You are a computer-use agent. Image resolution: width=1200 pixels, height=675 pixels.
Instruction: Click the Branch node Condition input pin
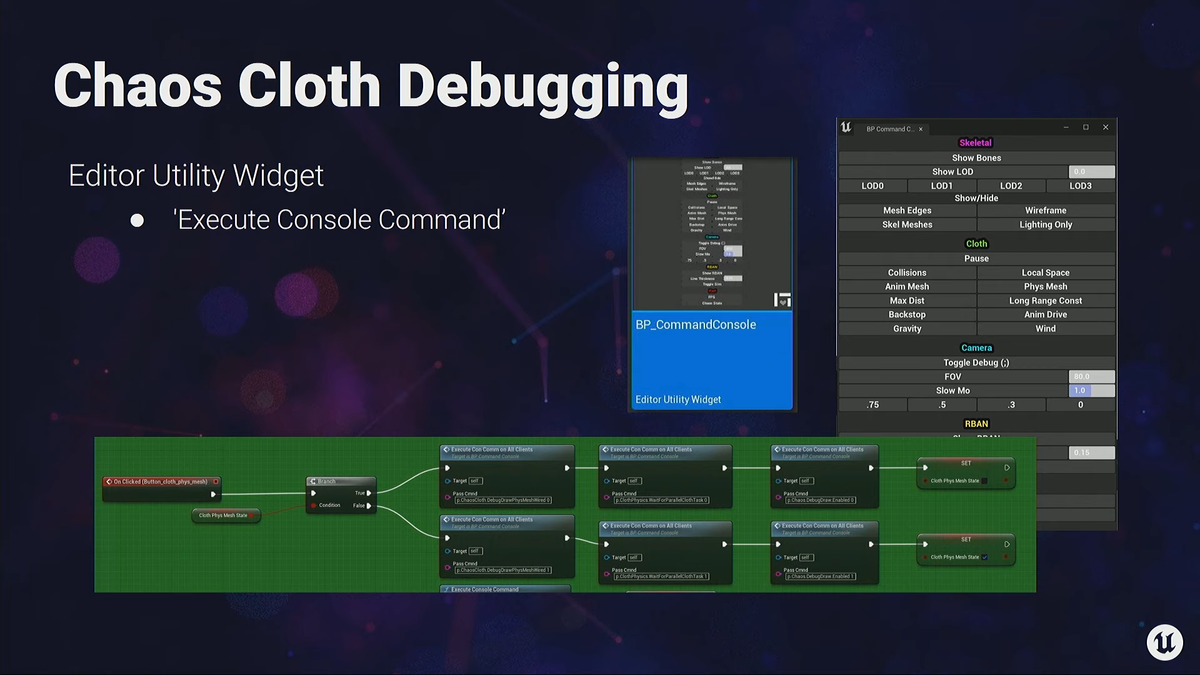pyautogui.click(x=313, y=506)
